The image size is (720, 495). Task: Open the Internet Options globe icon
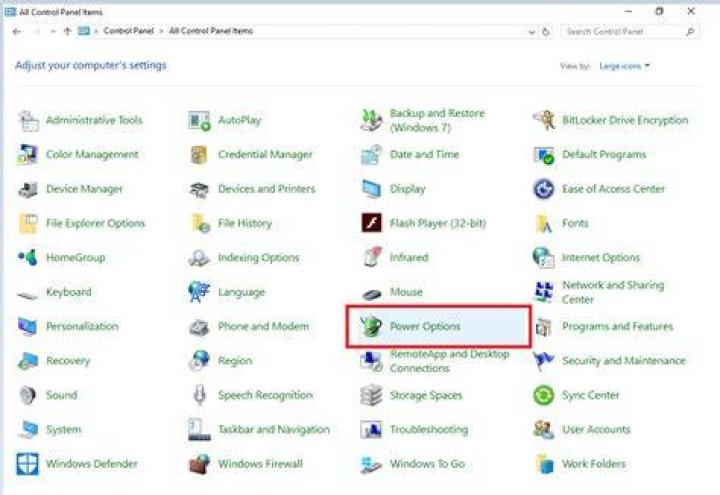[x=544, y=258]
